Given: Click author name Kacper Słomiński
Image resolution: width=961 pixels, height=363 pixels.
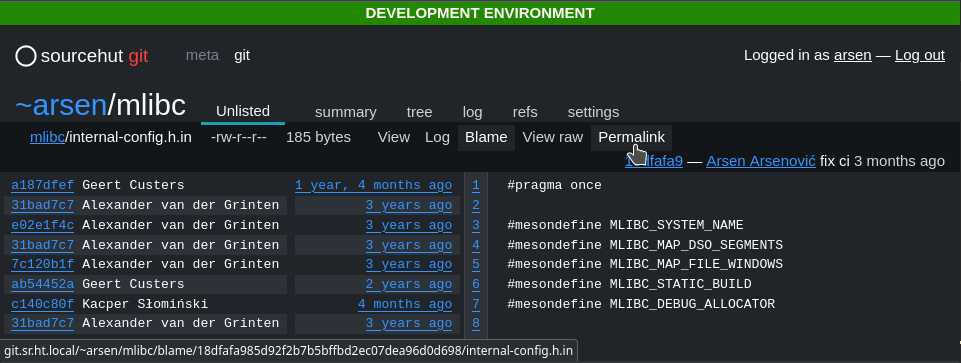Looking at the screenshot, I should [145, 304].
